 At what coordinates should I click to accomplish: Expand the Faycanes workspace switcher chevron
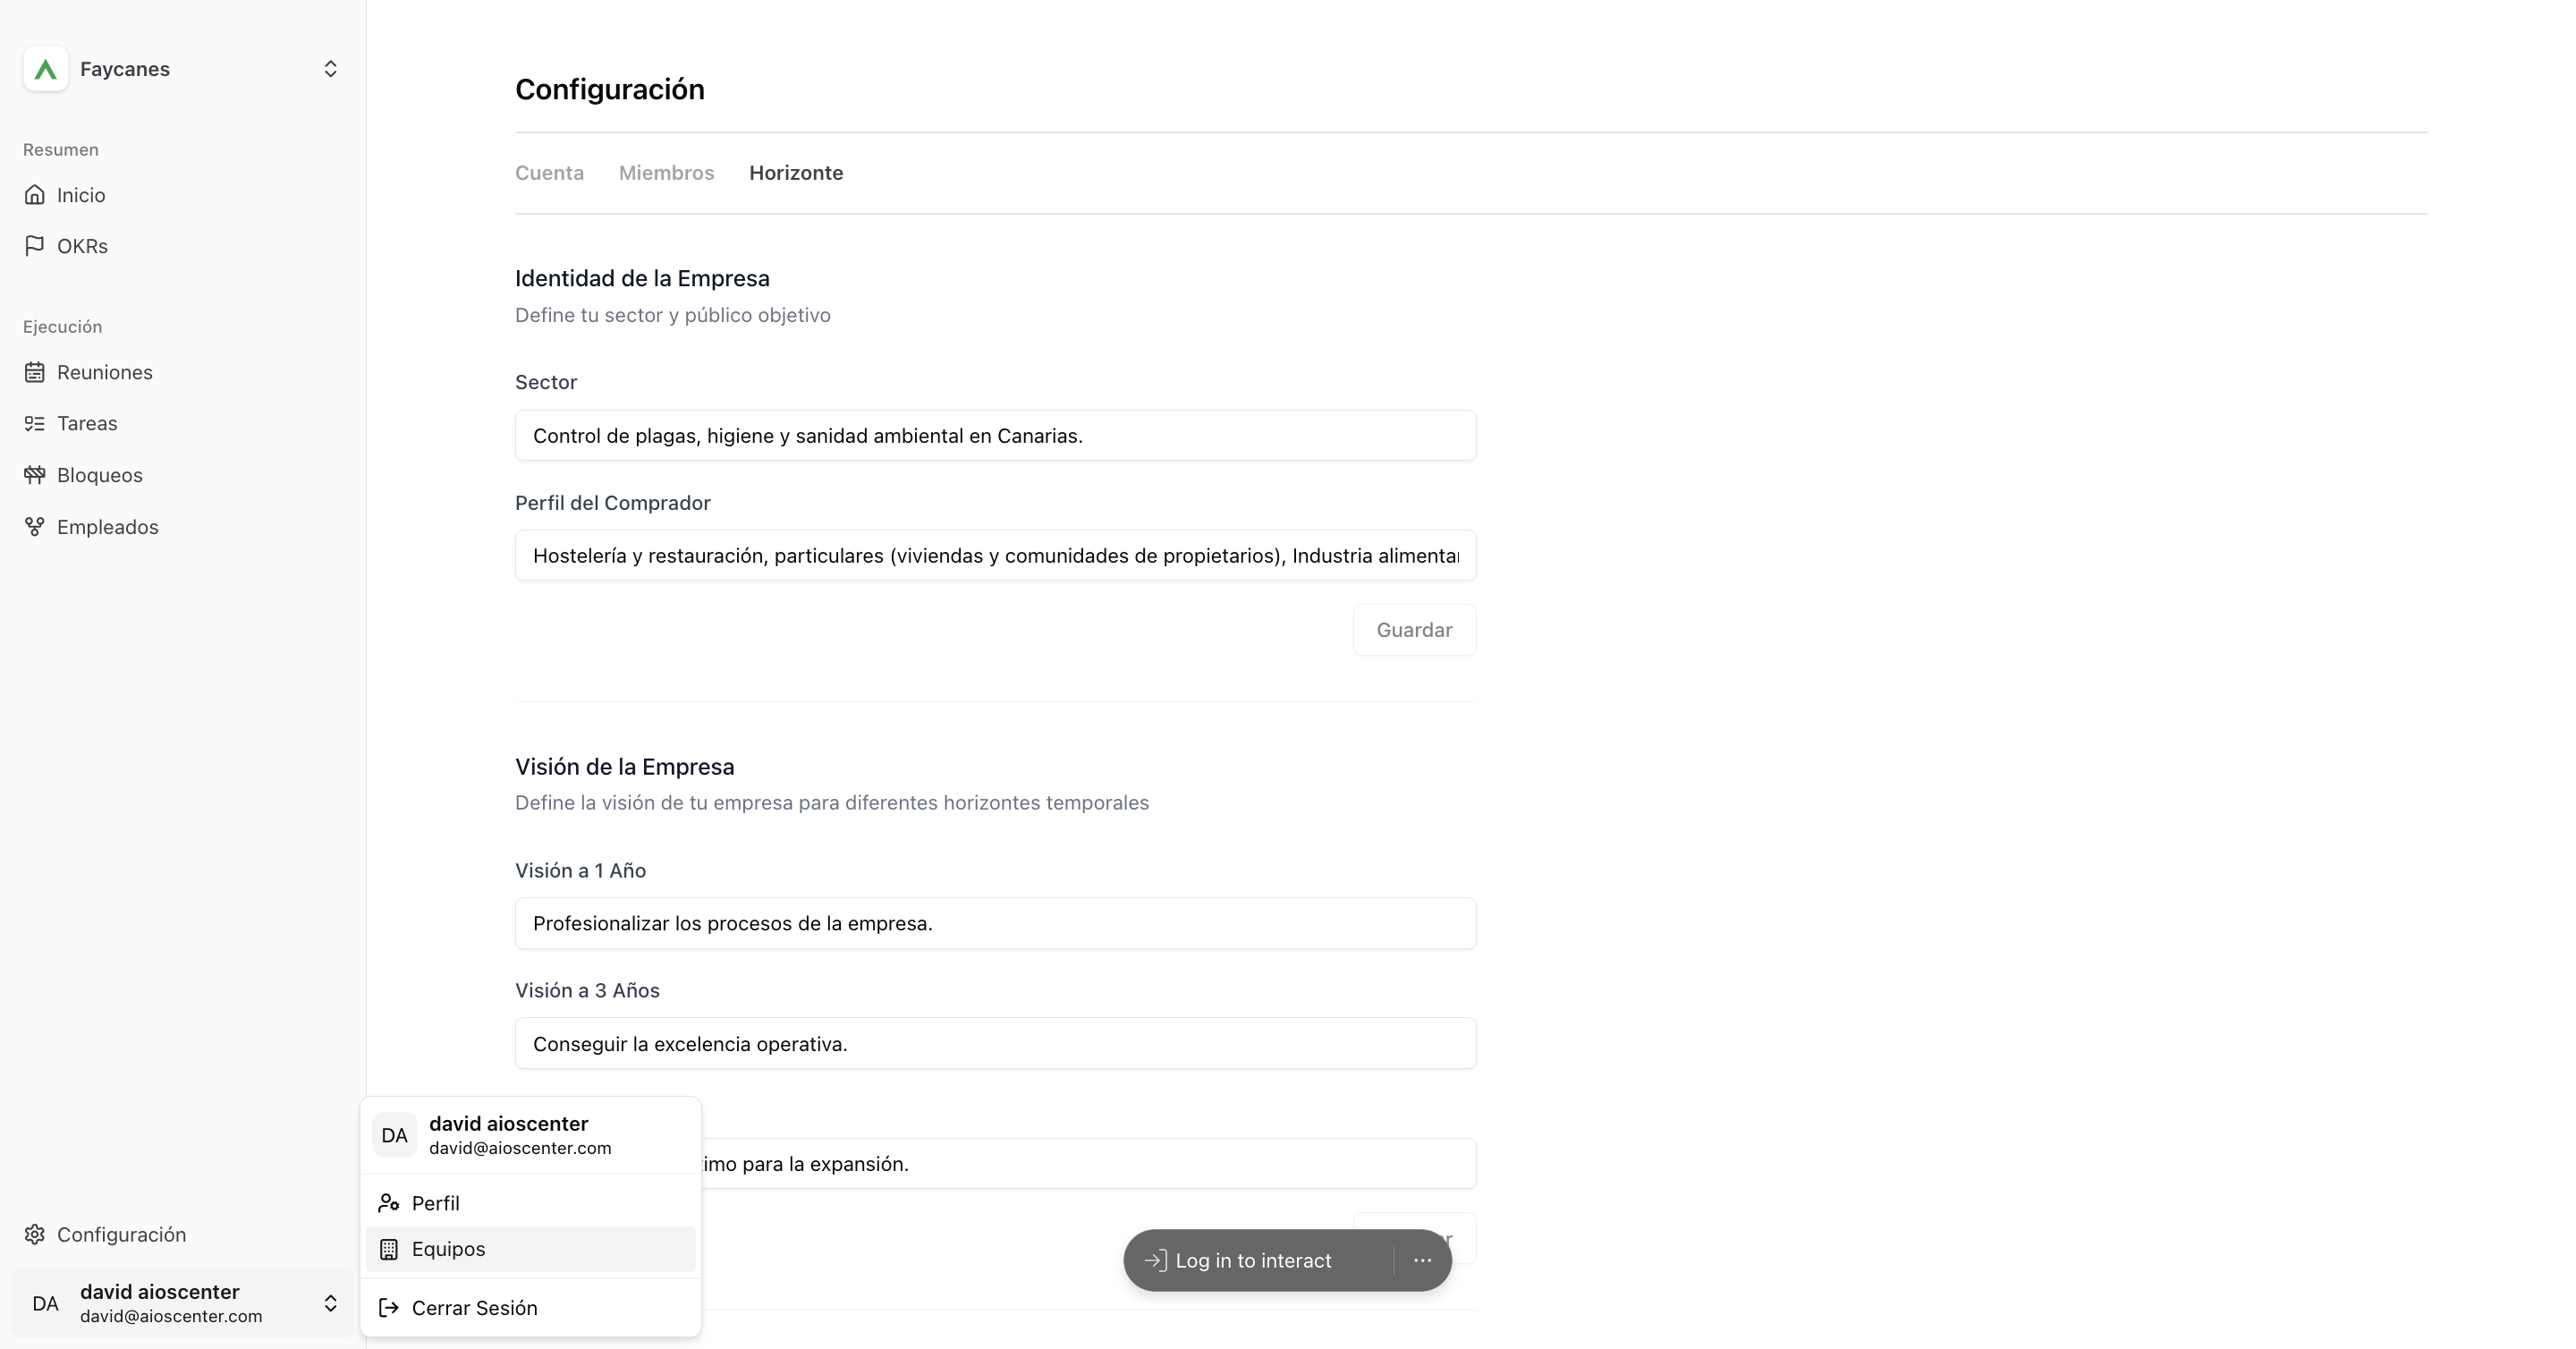330,69
